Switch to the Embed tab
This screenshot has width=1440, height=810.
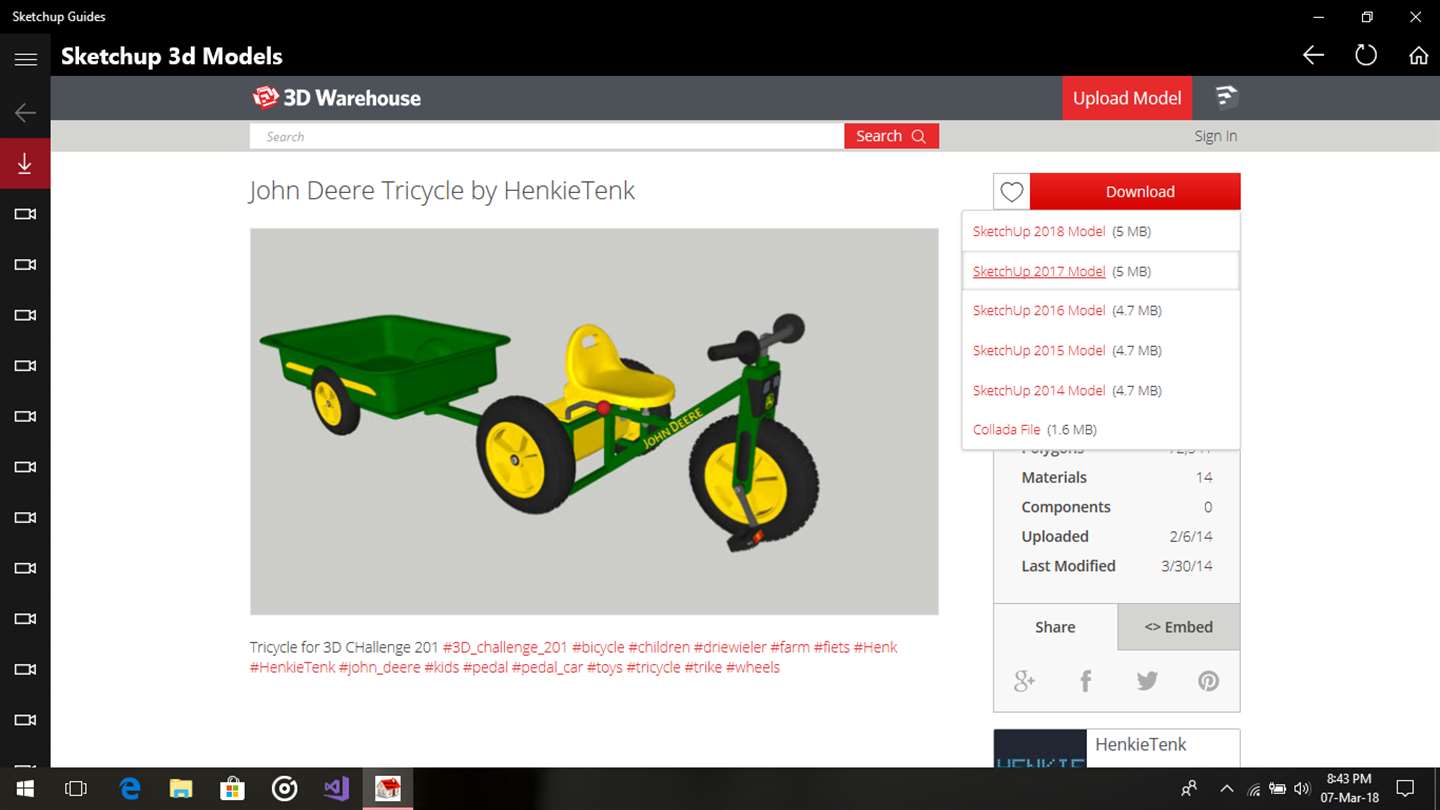1179,627
